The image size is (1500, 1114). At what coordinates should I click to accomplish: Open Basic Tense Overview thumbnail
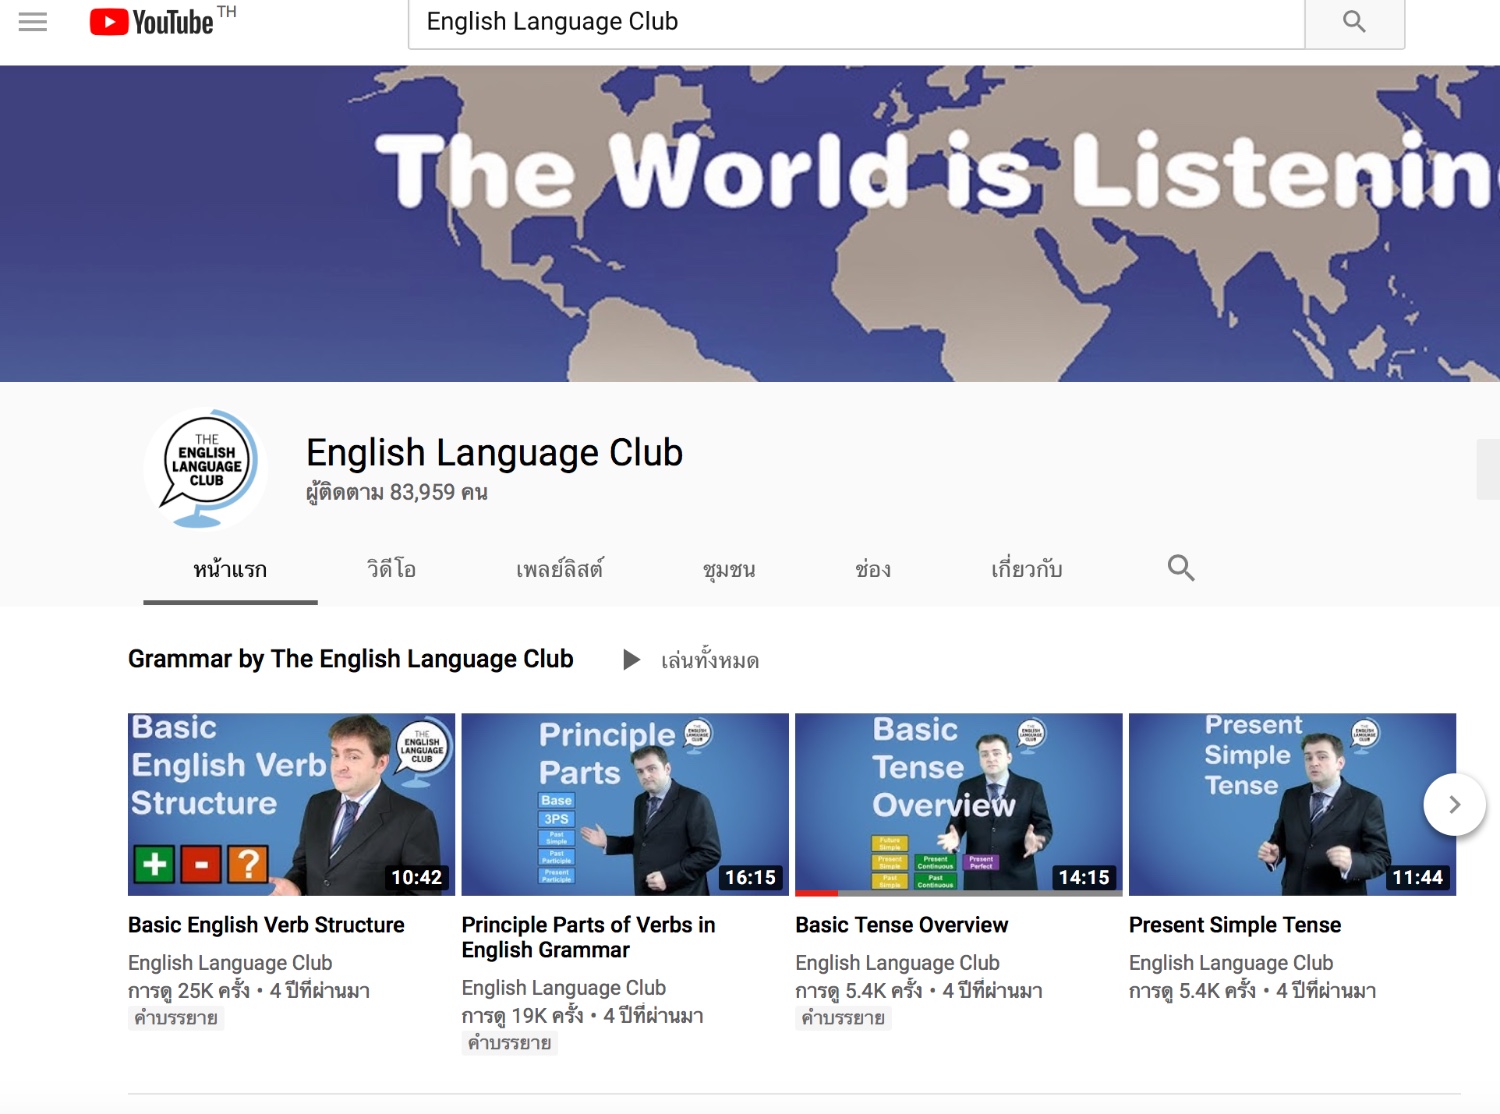tap(959, 804)
